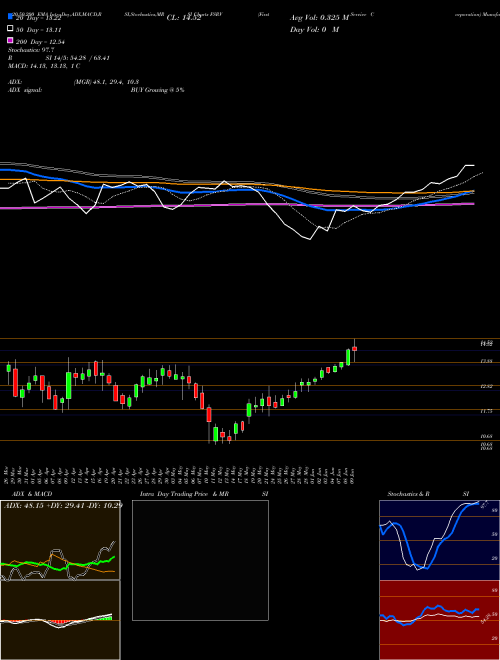
Task: Select the 'Stochastics: 97.7' value
Action: click(x=31, y=50)
